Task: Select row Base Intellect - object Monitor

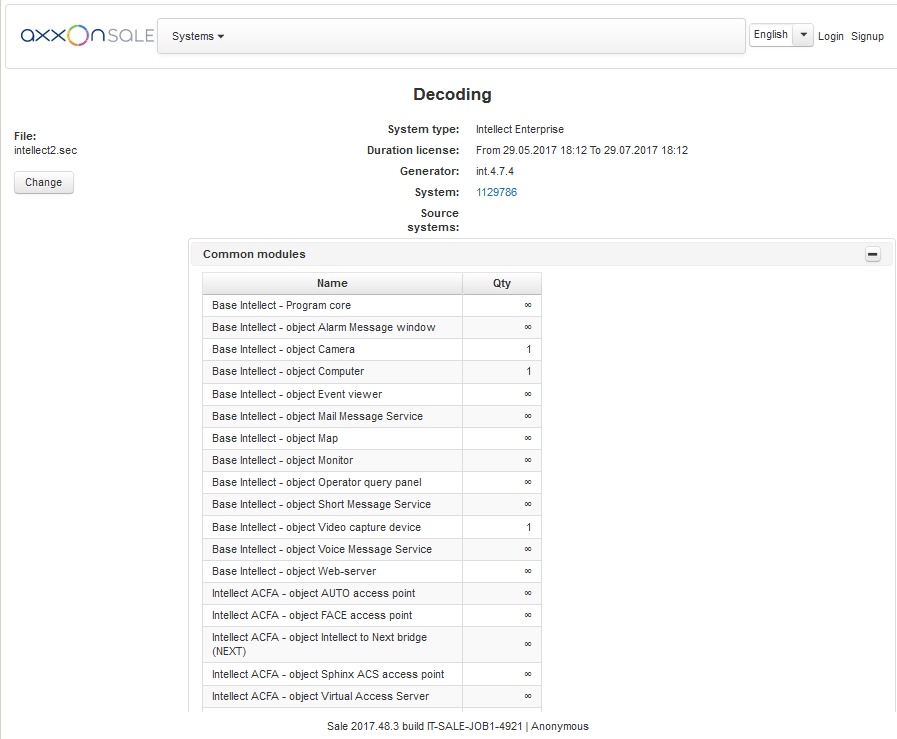Action: point(371,460)
